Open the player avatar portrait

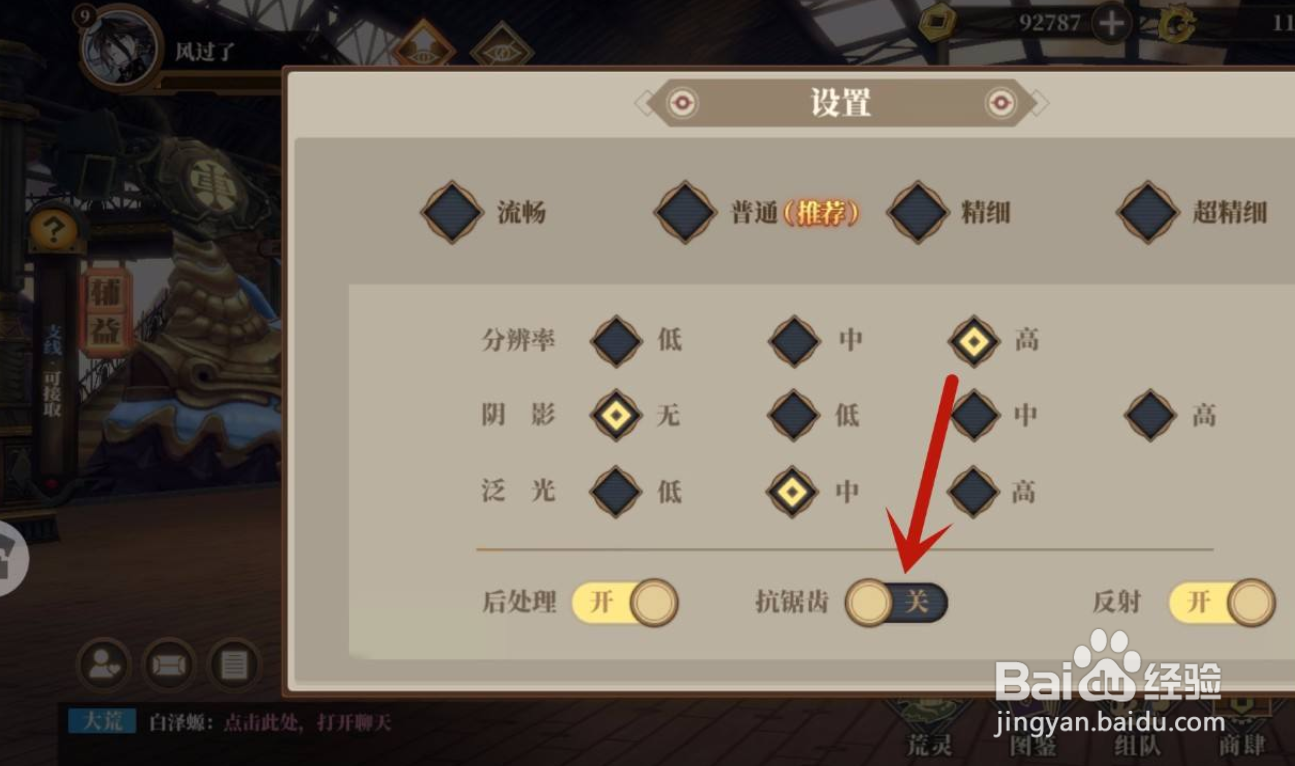click(121, 46)
